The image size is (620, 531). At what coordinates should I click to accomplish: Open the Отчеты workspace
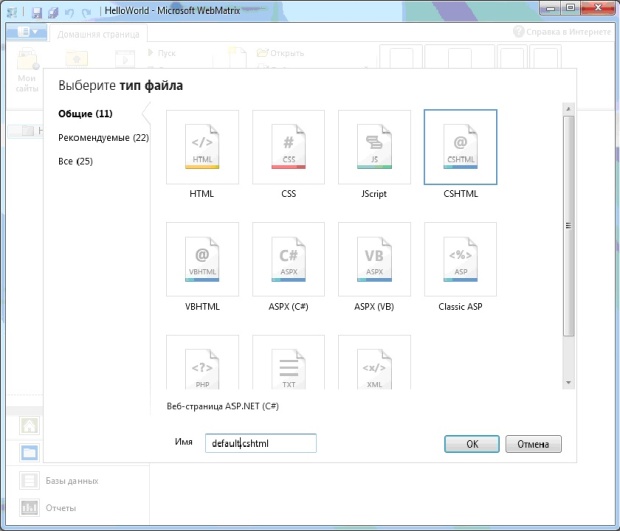[48, 508]
